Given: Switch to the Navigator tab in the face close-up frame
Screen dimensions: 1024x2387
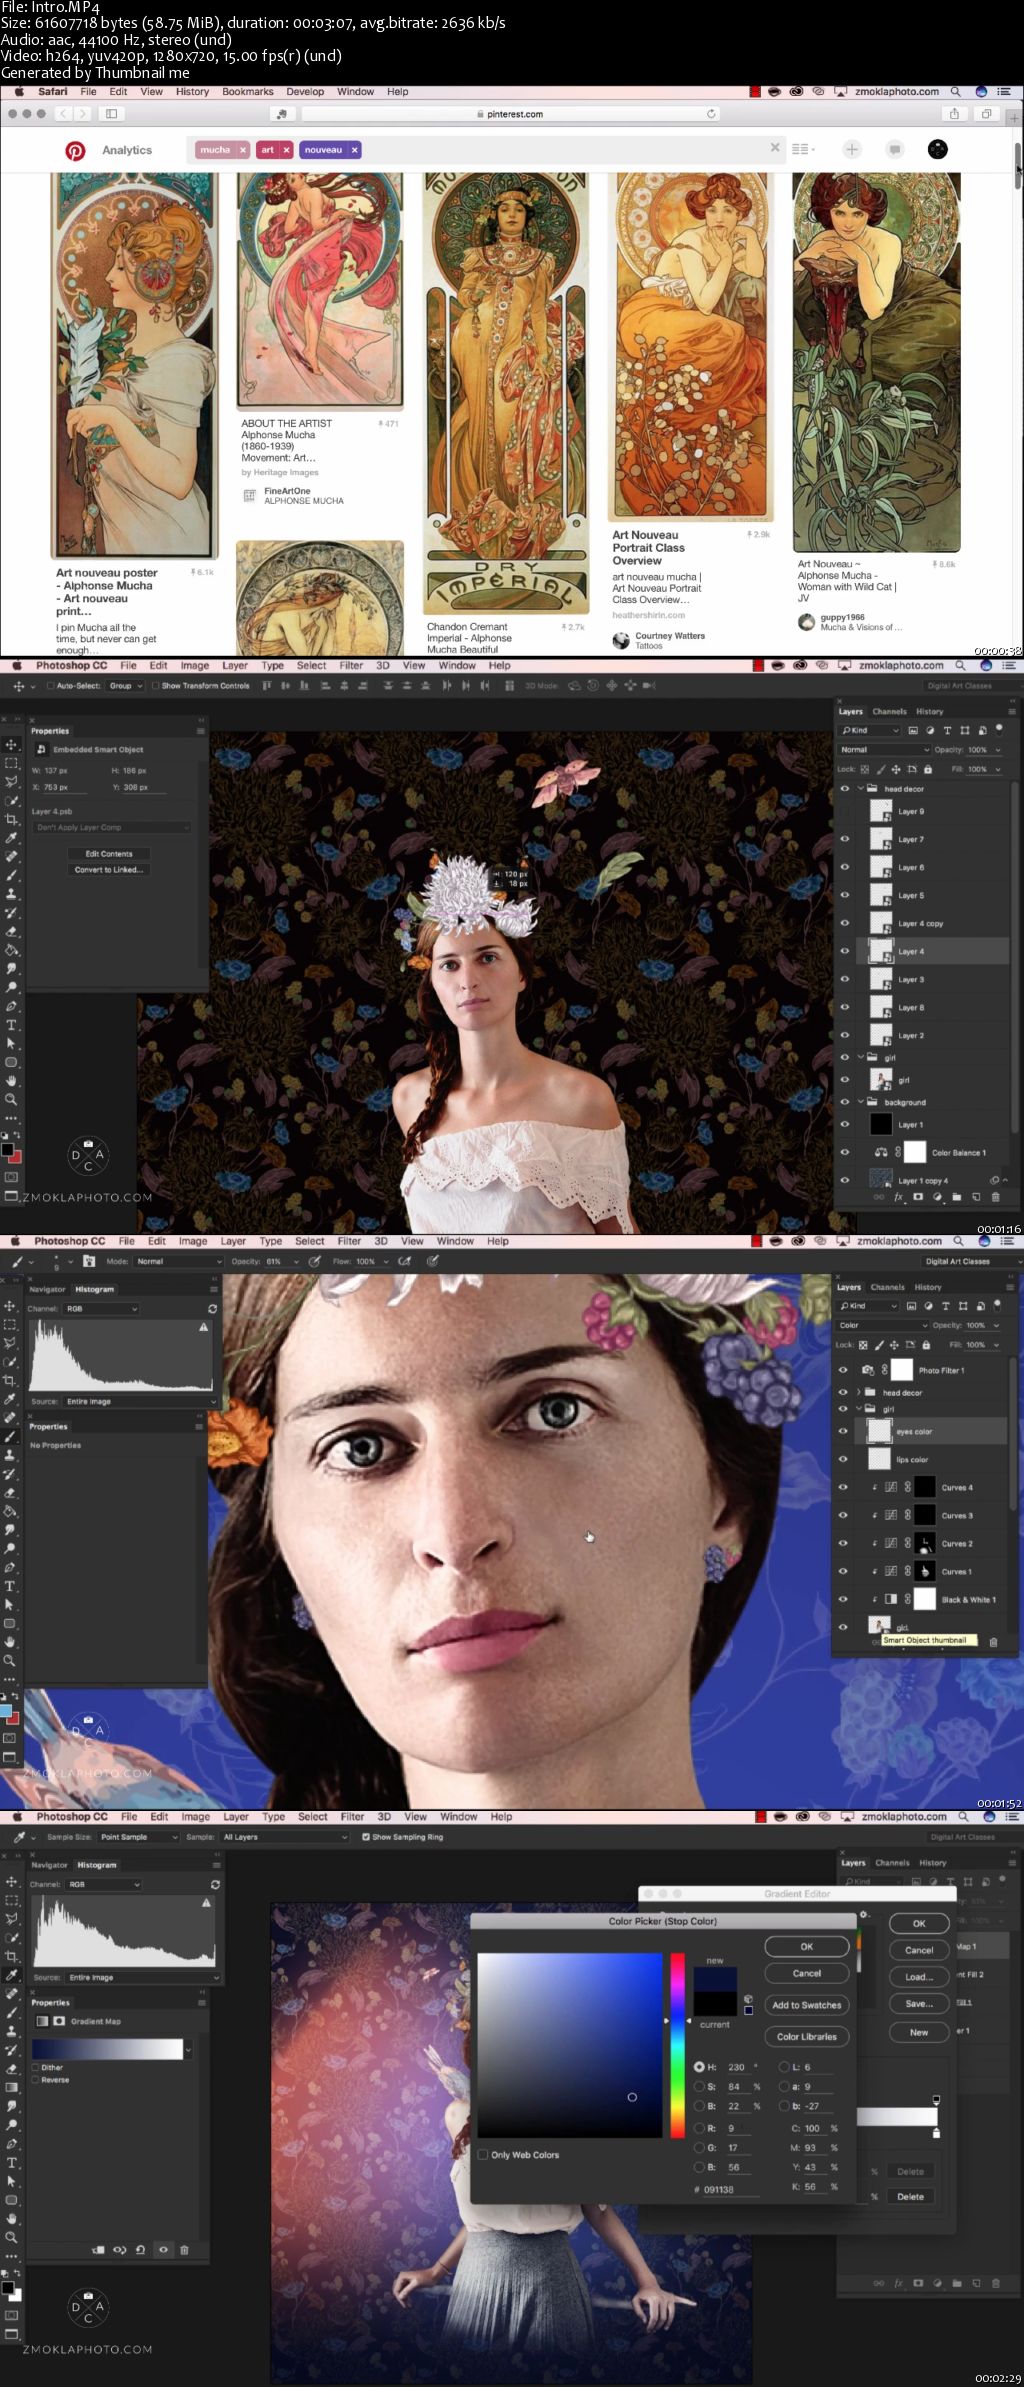Looking at the screenshot, I should pos(47,1290).
